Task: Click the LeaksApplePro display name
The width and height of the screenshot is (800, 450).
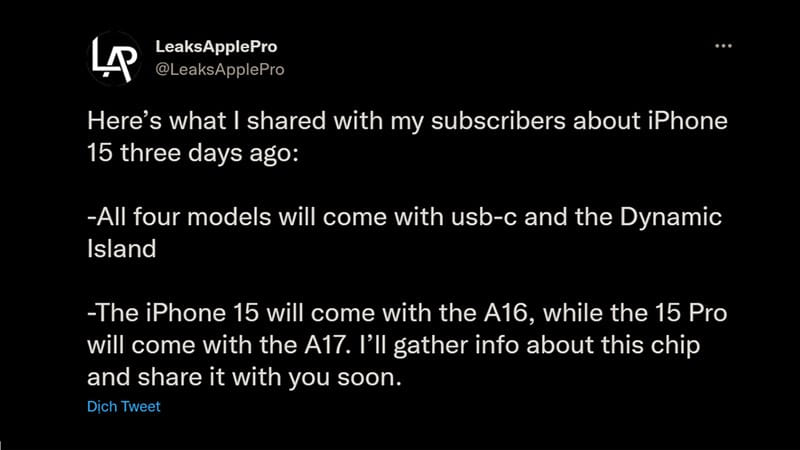Action: pyautogui.click(x=216, y=46)
